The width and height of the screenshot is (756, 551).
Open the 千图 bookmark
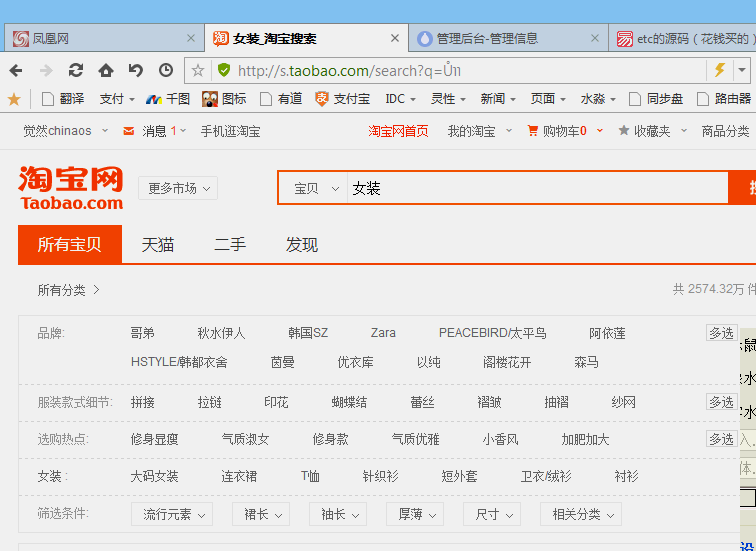pos(168,99)
